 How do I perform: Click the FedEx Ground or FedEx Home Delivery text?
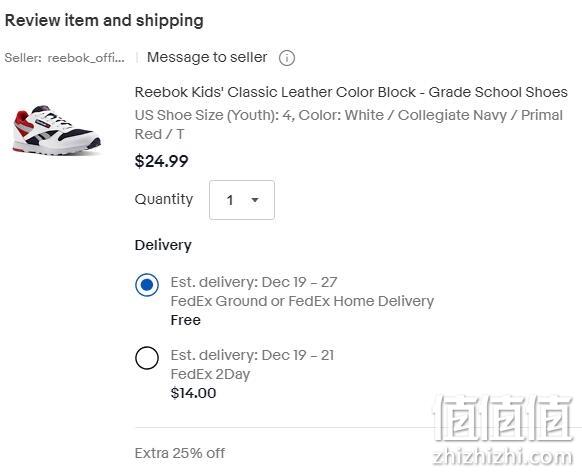pos(302,301)
